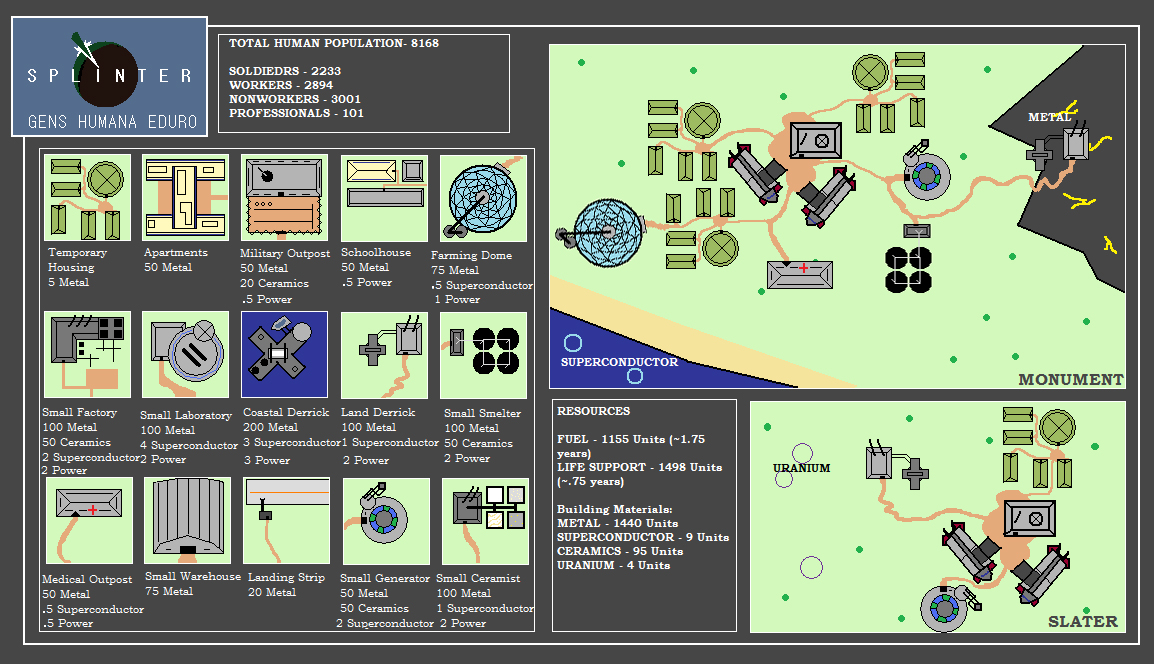Select the Apartments building icon
Screen dimensions: 1154x664
click(186, 198)
